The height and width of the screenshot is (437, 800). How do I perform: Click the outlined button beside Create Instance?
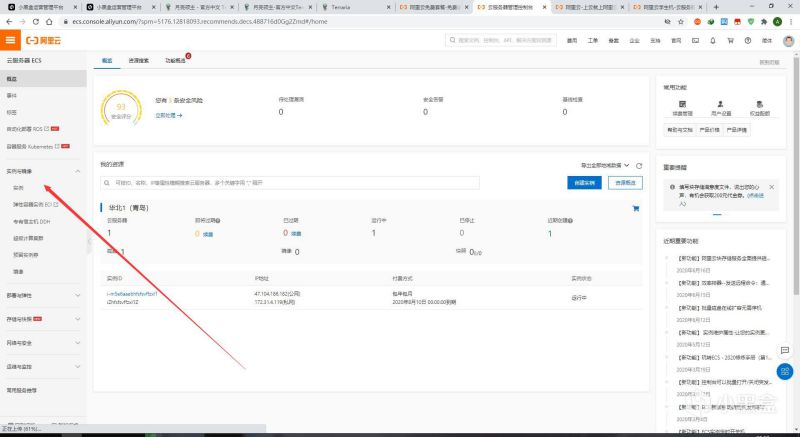click(x=625, y=183)
